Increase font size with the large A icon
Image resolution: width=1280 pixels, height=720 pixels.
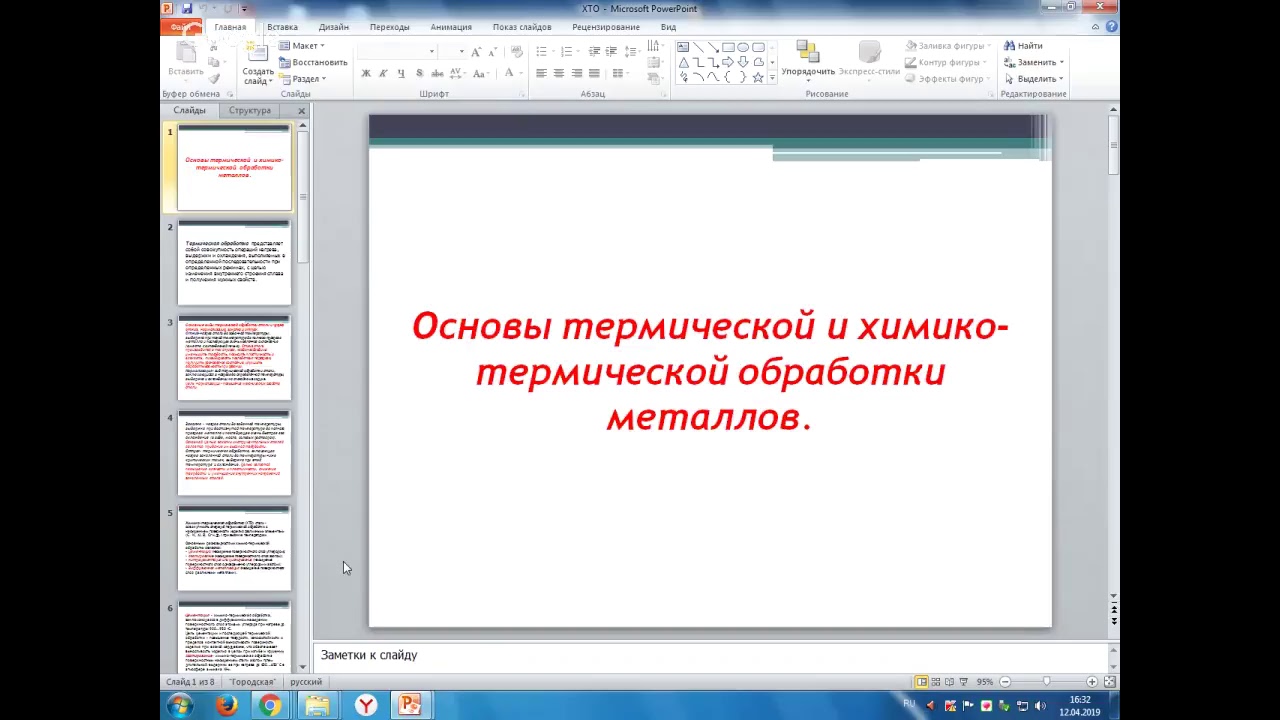(x=476, y=51)
